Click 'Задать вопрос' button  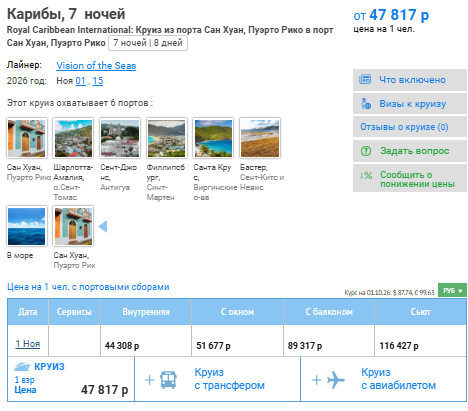point(410,151)
